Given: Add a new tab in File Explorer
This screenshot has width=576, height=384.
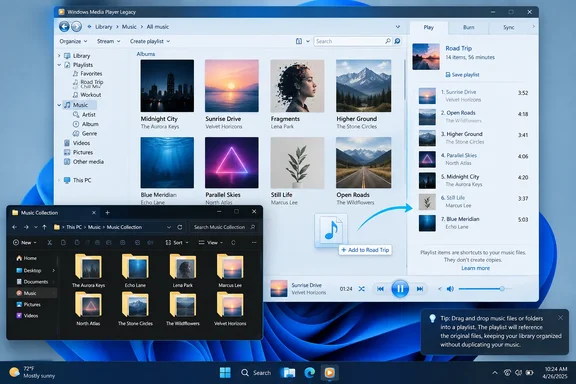Looking at the screenshot, I should point(107,212).
